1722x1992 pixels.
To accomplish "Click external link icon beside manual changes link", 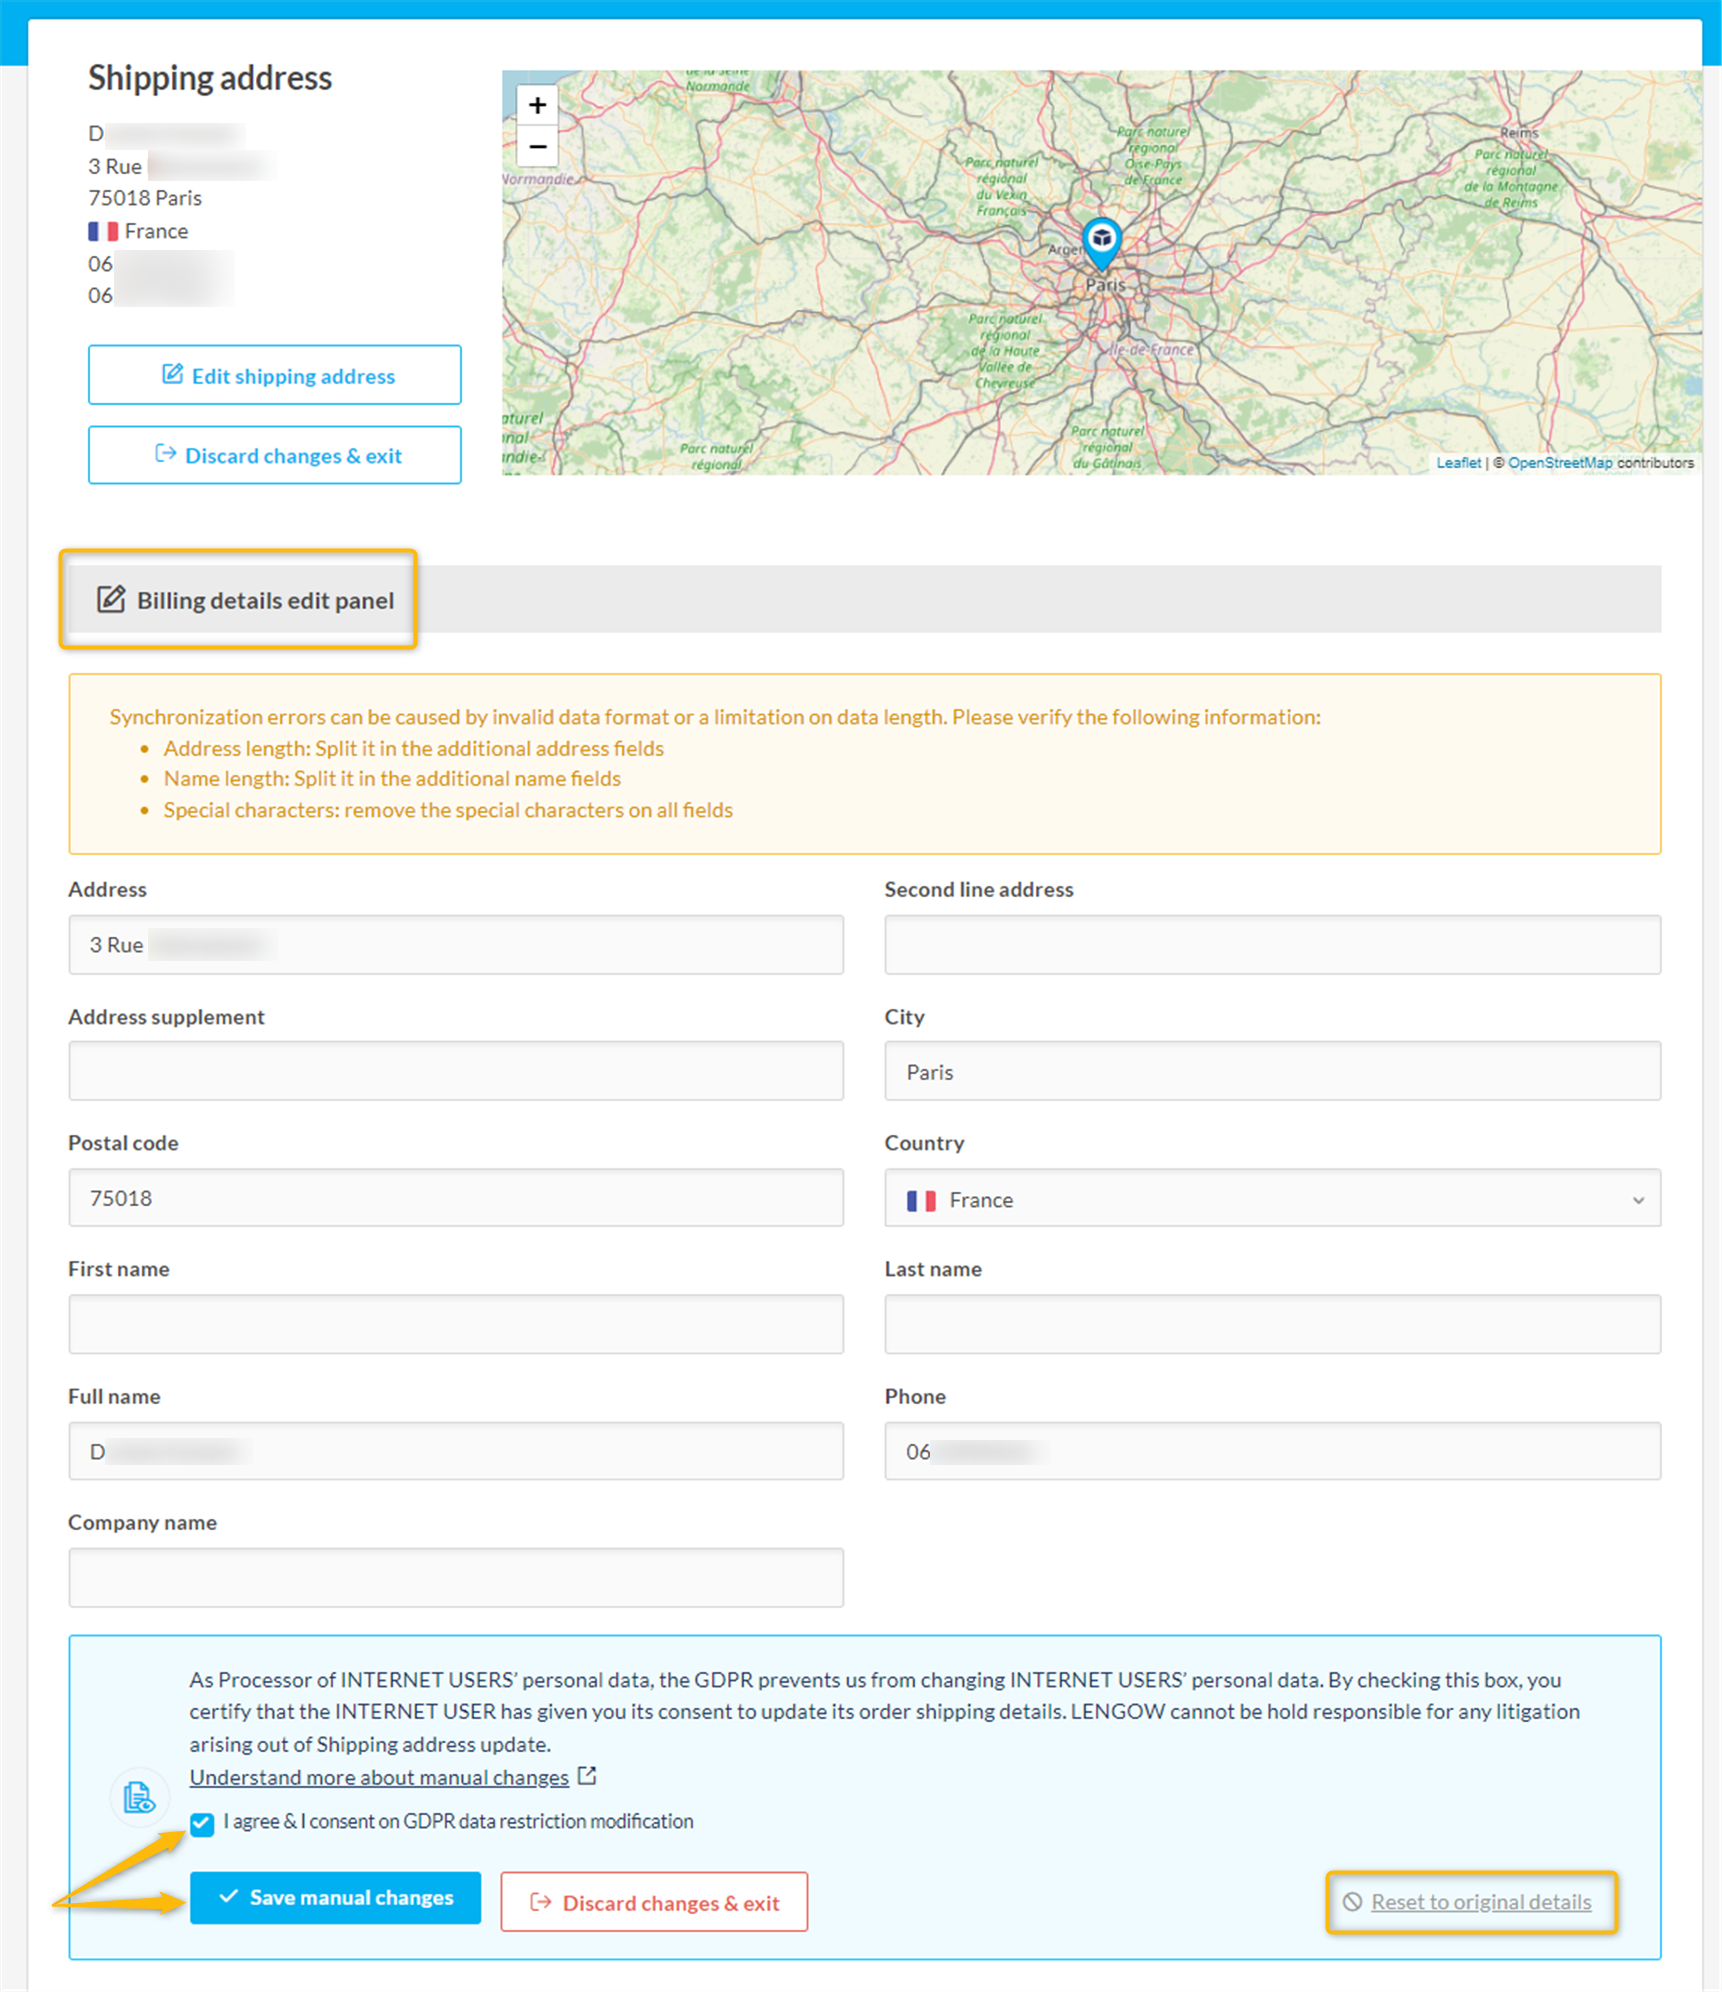I will coord(587,1776).
